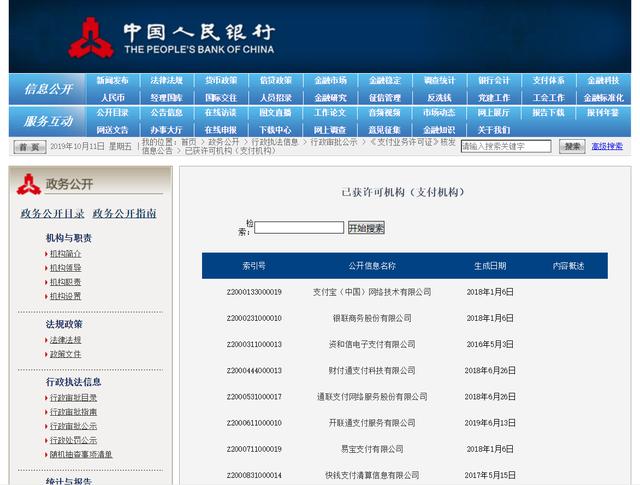Click the red emblem beside 政务公开 sidebar heading
Viewport: 640px width, 485px height.
(29, 184)
